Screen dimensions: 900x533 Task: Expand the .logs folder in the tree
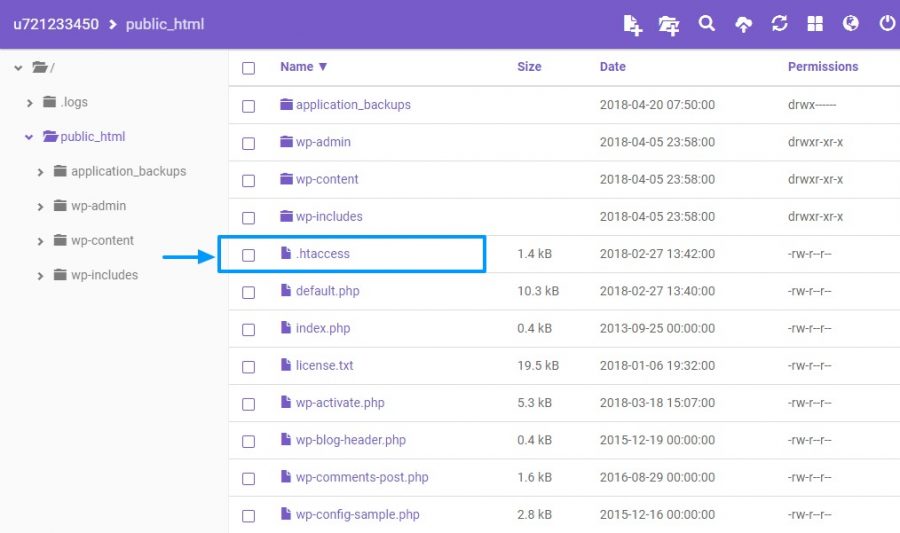click(29, 103)
